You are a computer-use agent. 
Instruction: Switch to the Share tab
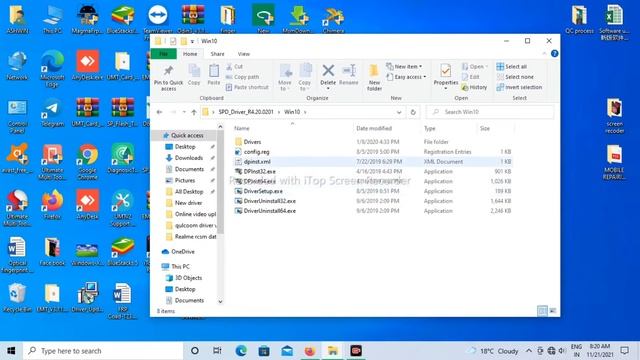[x=217, y=53]
